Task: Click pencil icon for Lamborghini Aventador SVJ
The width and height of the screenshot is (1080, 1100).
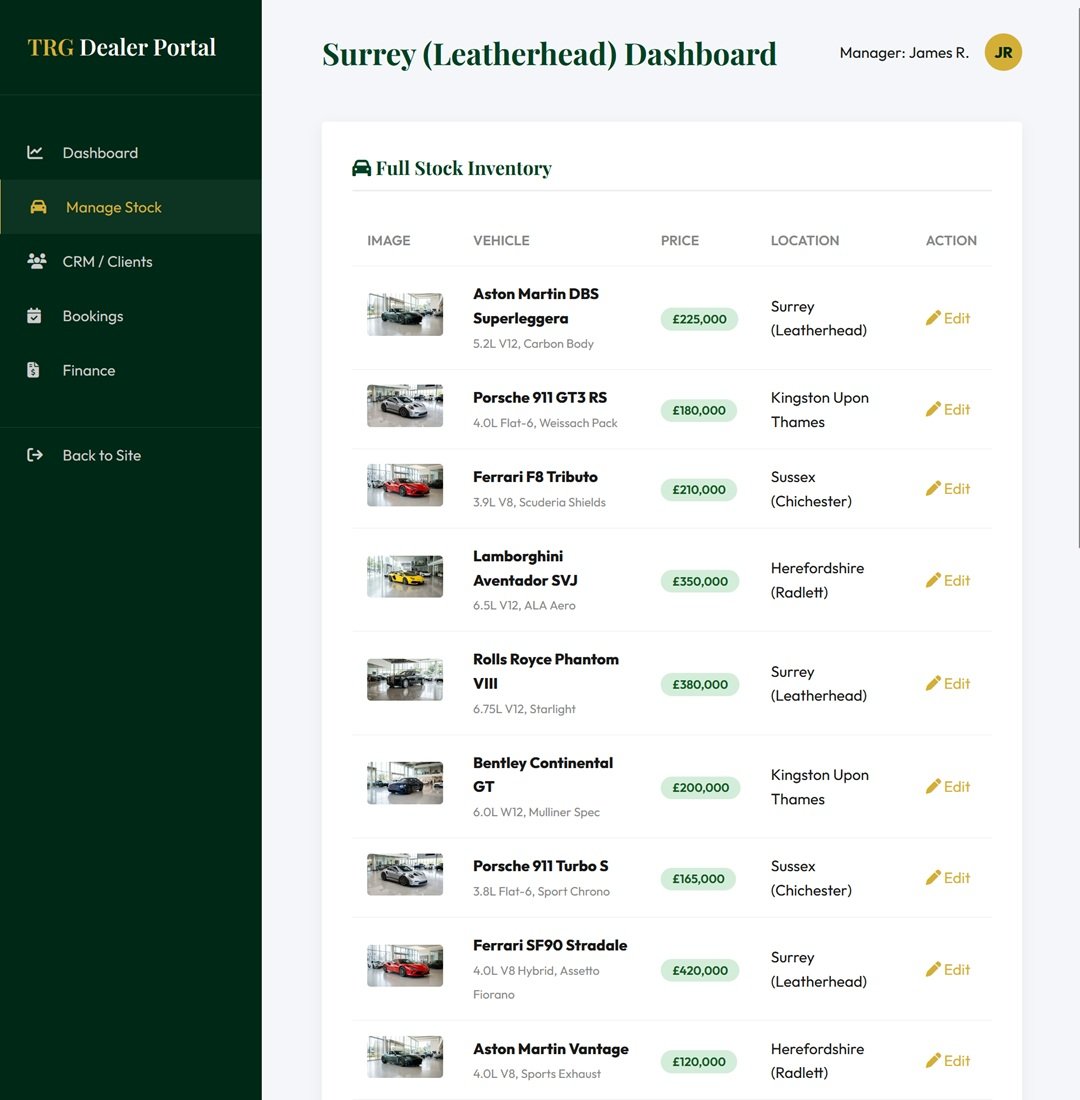Action: click(933, 581)
